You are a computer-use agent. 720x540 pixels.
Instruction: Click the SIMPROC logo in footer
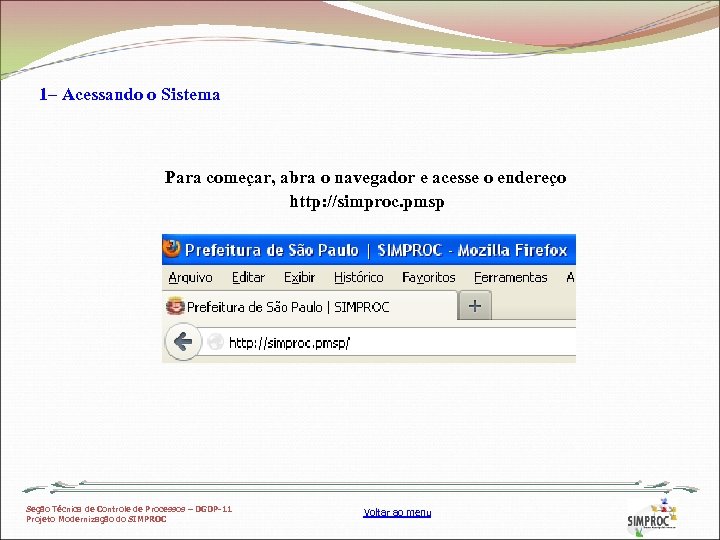(652, 519)
